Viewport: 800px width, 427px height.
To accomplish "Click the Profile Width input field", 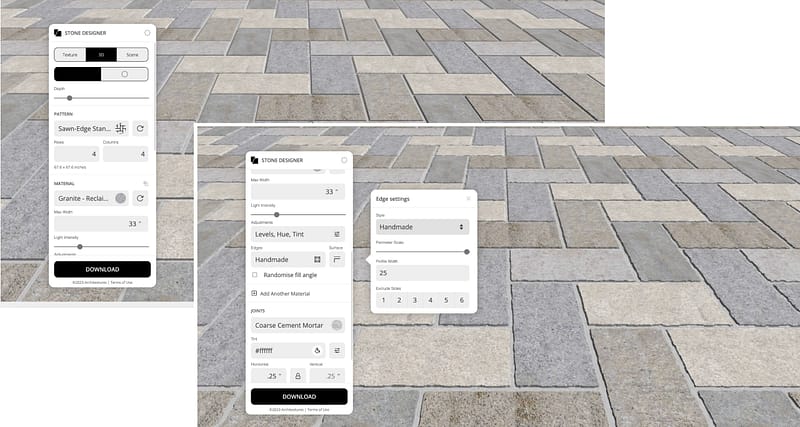I will click(x=422, y=272).
